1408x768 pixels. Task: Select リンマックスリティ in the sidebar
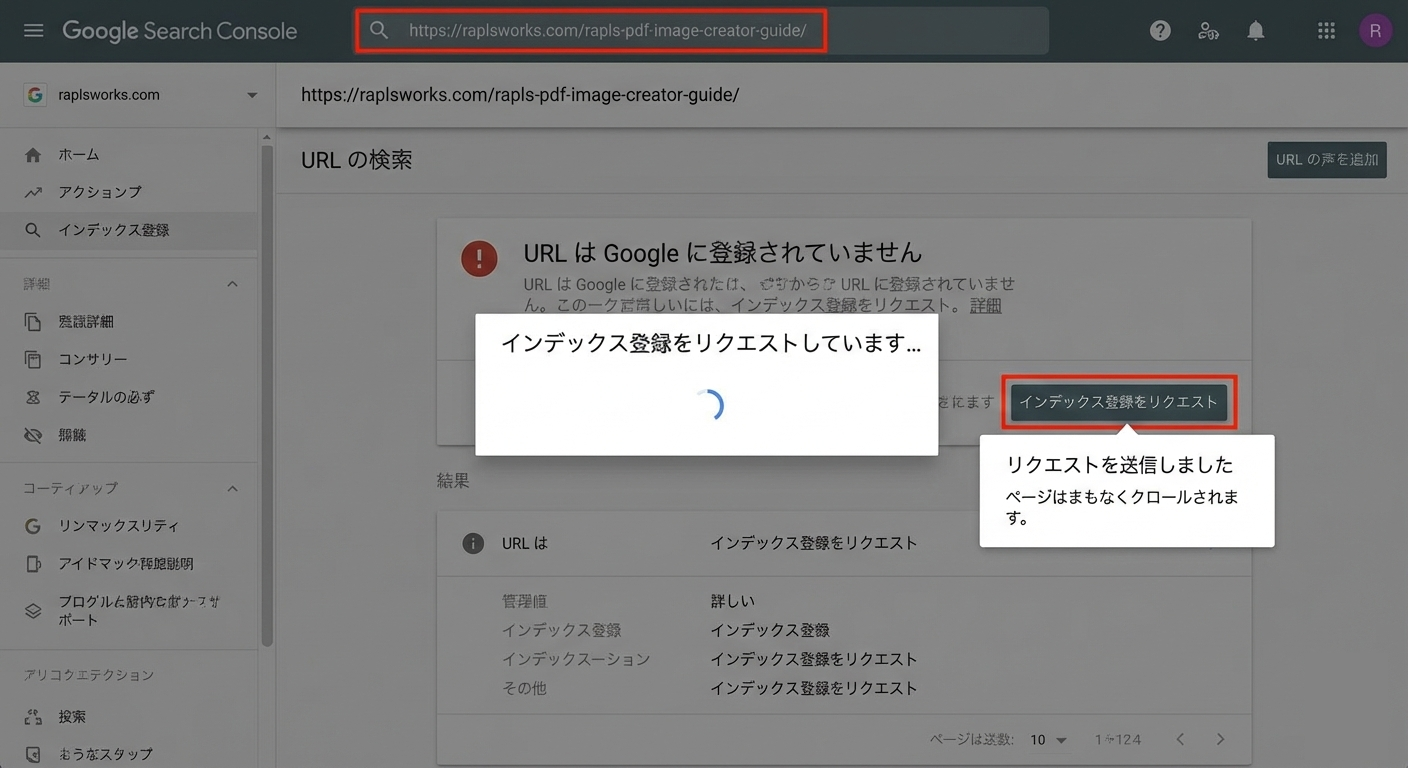click(x=119, y=526)
